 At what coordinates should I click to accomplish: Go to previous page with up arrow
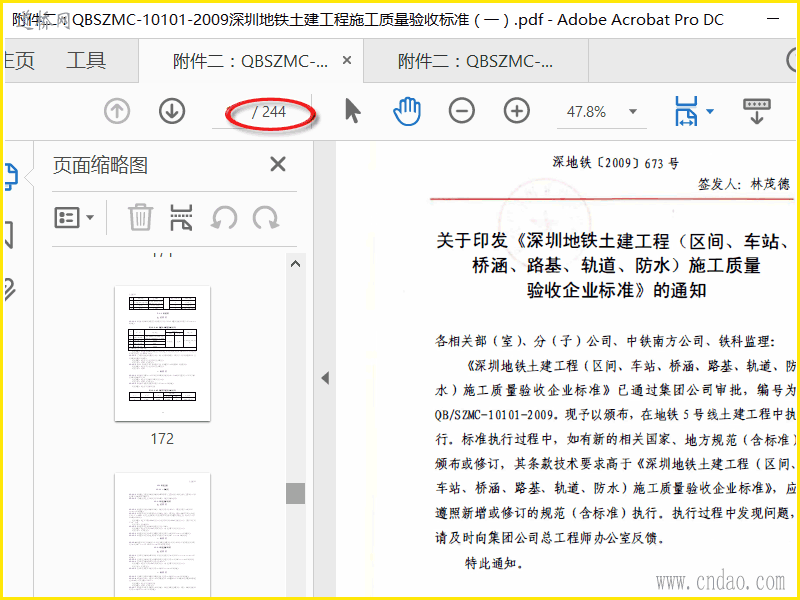[117, 111]
